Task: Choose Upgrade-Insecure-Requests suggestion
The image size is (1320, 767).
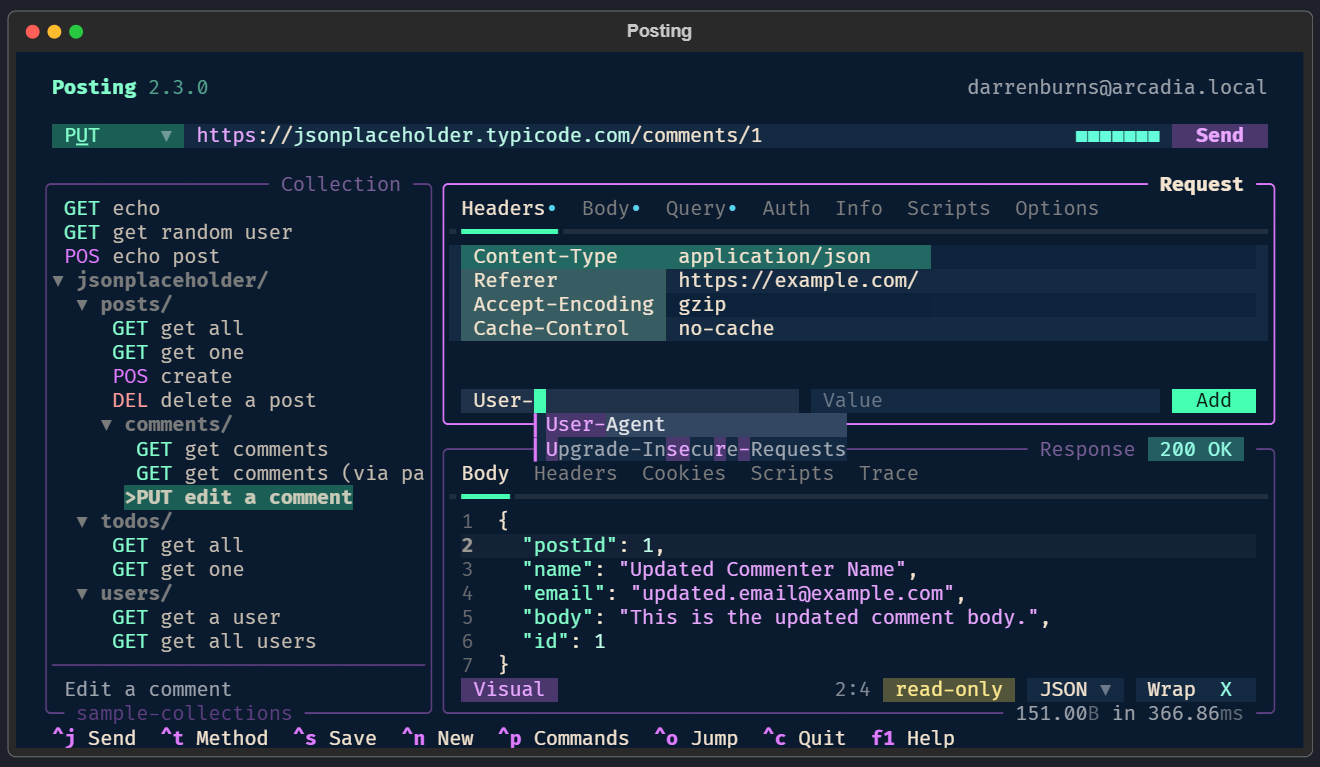Action: (x=695, y=450)
